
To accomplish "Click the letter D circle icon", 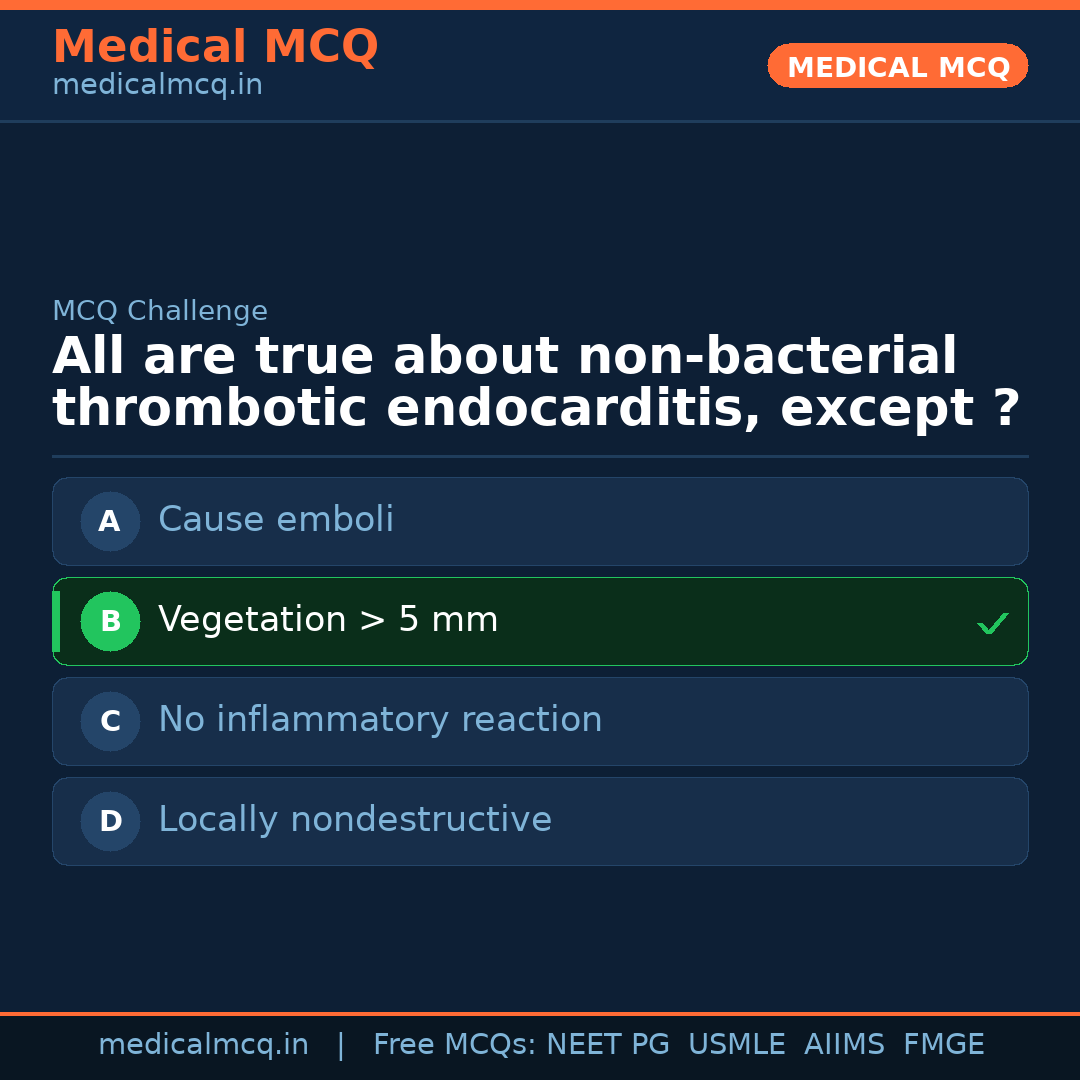I will (x=110, y=821).
